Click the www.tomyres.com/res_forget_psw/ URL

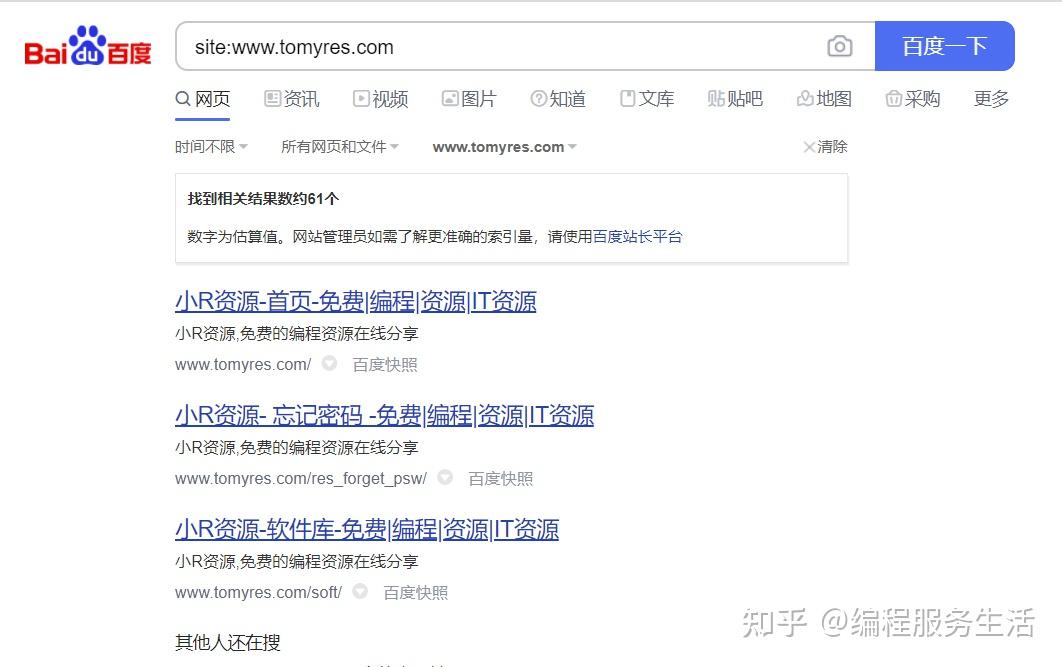click(301, 478)
